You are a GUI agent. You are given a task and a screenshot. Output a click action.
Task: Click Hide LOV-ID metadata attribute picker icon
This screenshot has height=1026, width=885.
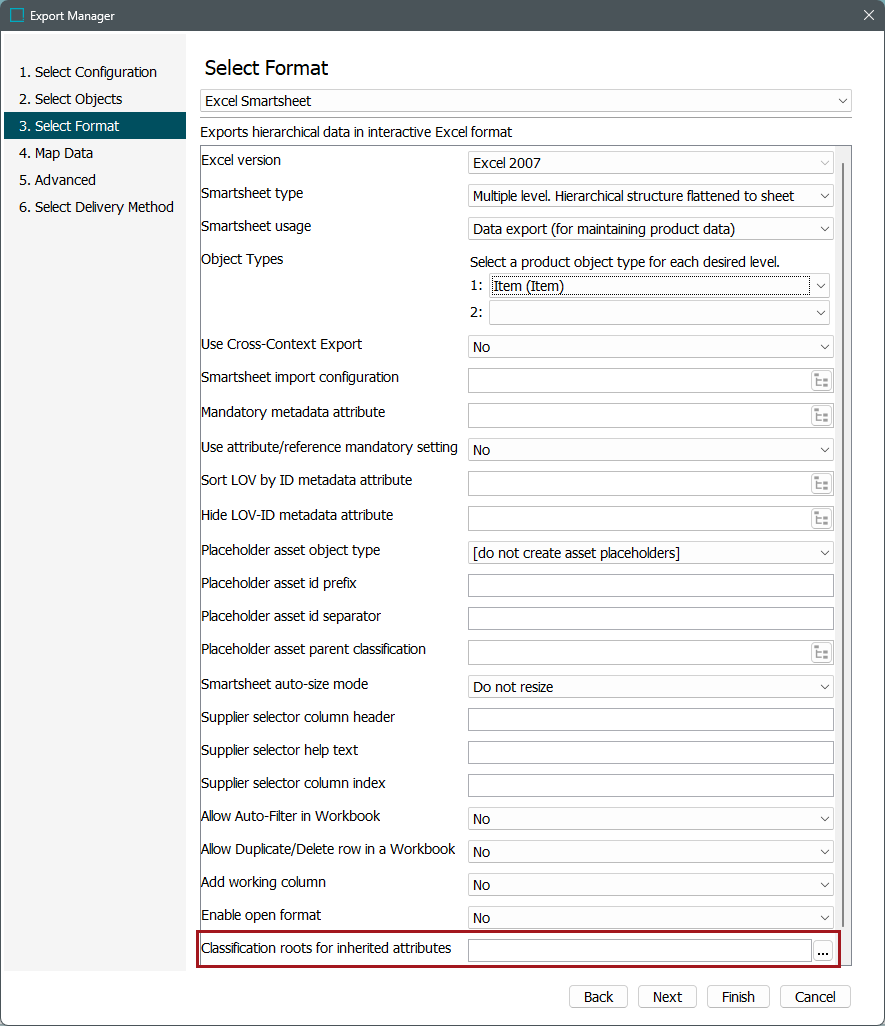[x=821, y=519]
